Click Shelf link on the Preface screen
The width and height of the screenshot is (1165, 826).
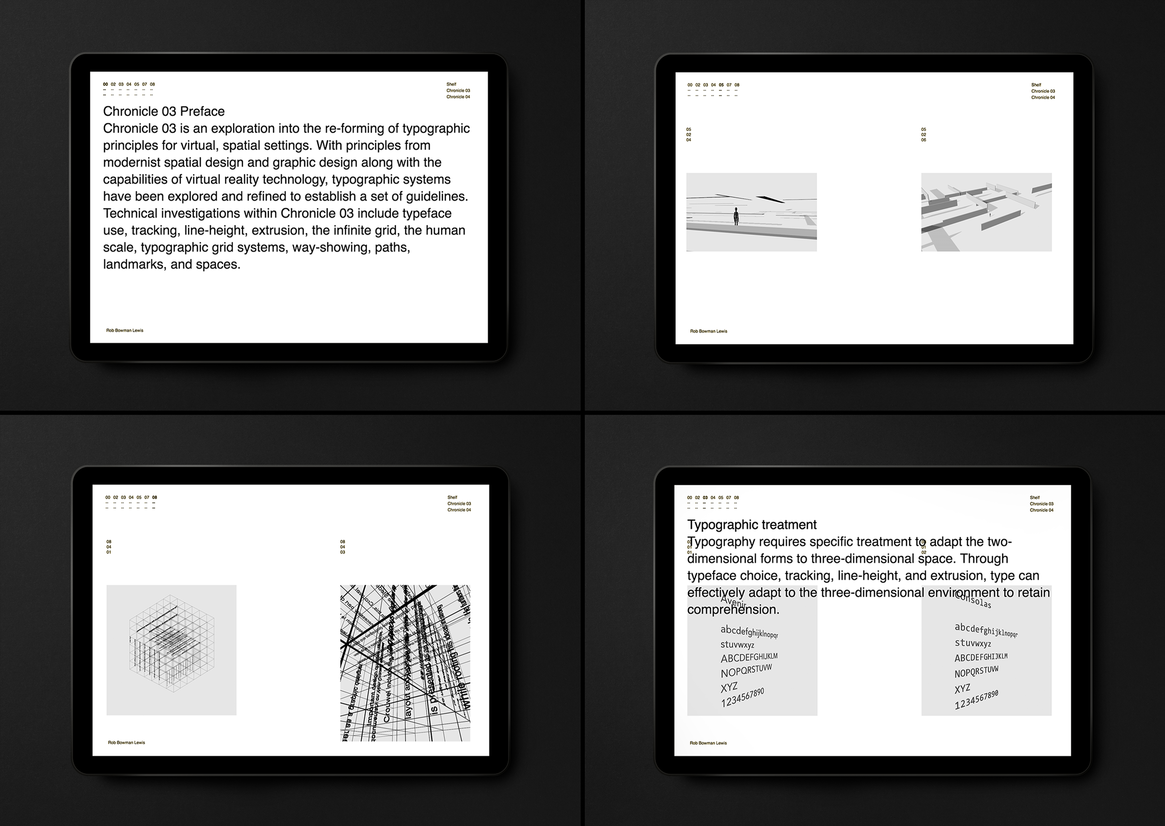(451, 85)
